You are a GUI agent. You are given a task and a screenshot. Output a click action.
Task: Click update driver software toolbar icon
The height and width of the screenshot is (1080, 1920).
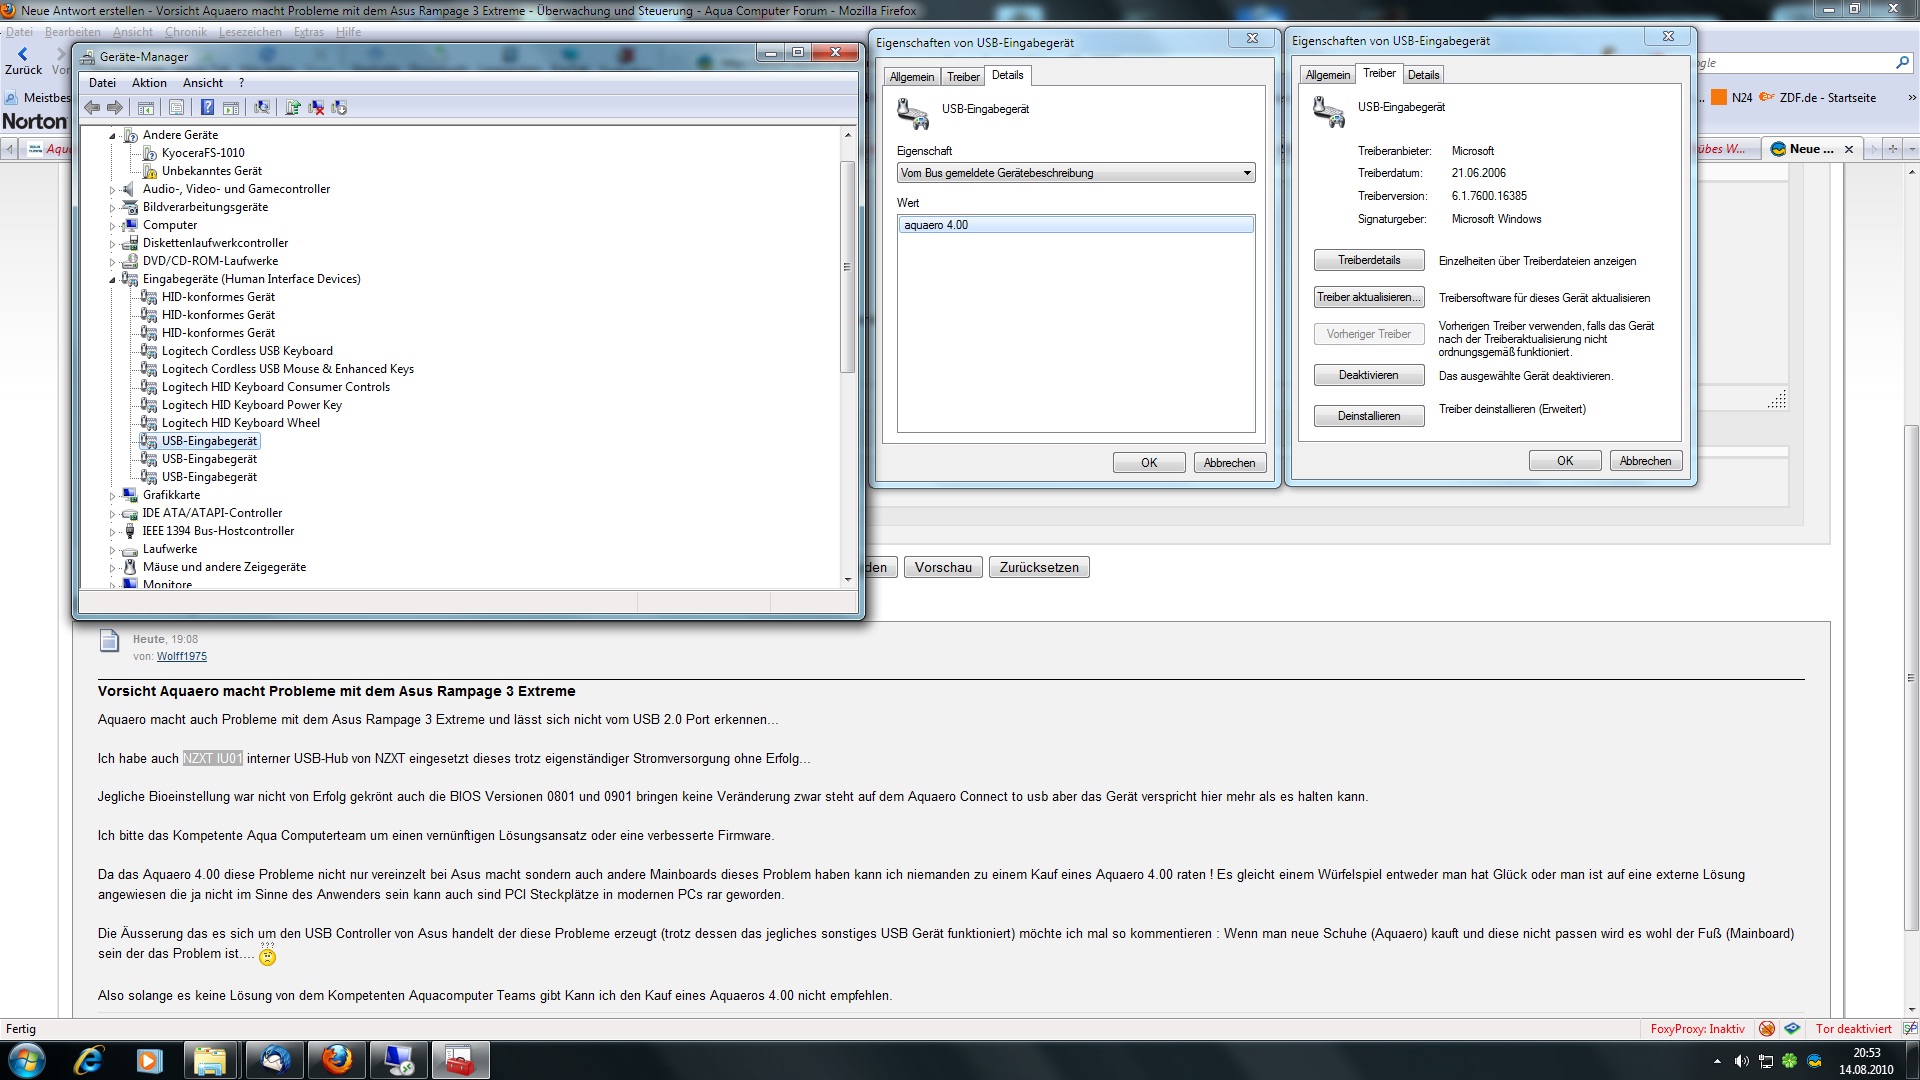point(292,108)
